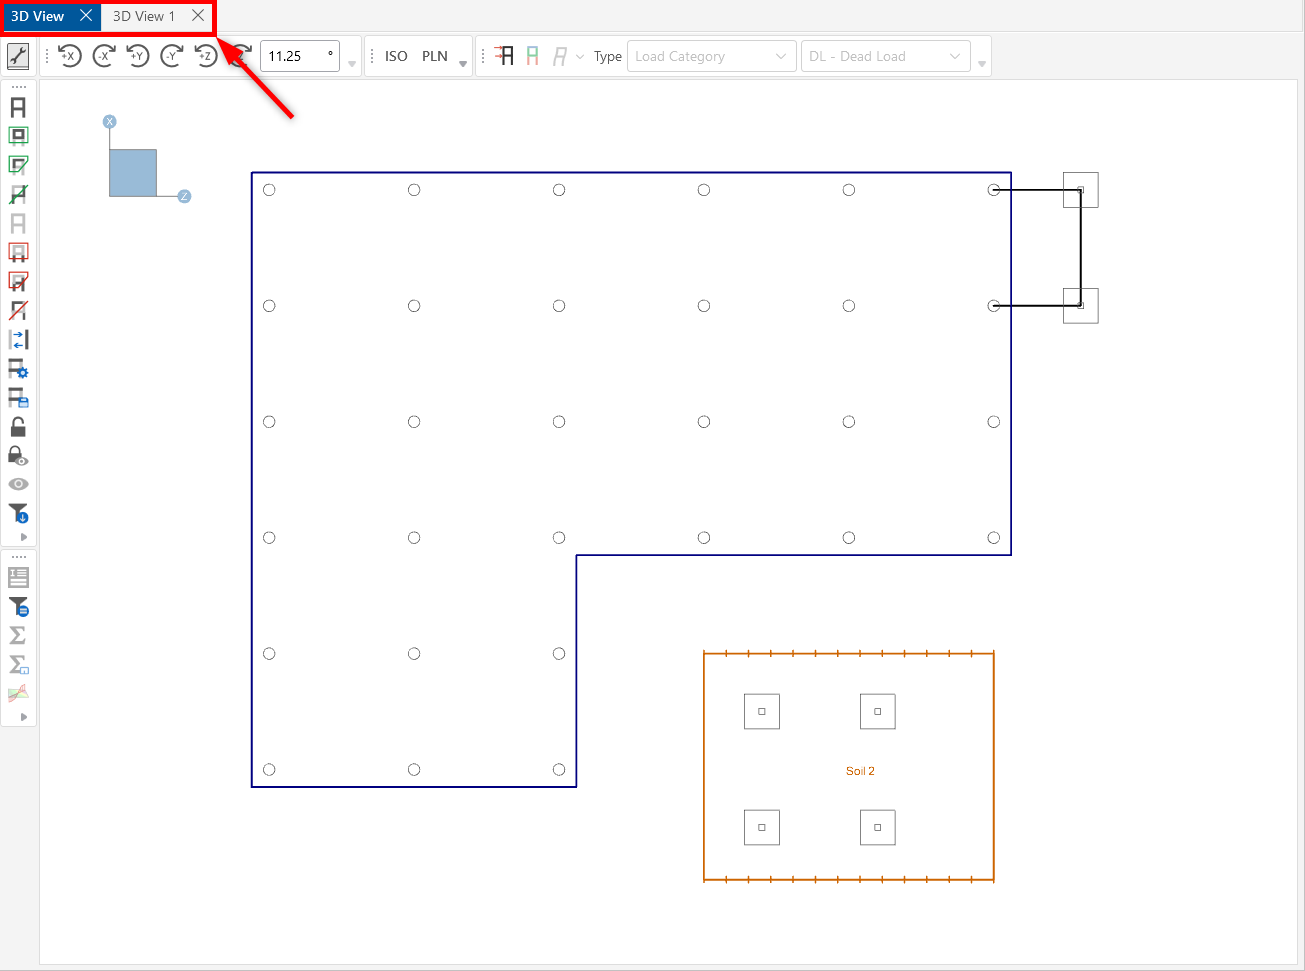This screenshot has height=971, width=1305.
Task: Click the sigma summation icon
Action: click(18, 635)
